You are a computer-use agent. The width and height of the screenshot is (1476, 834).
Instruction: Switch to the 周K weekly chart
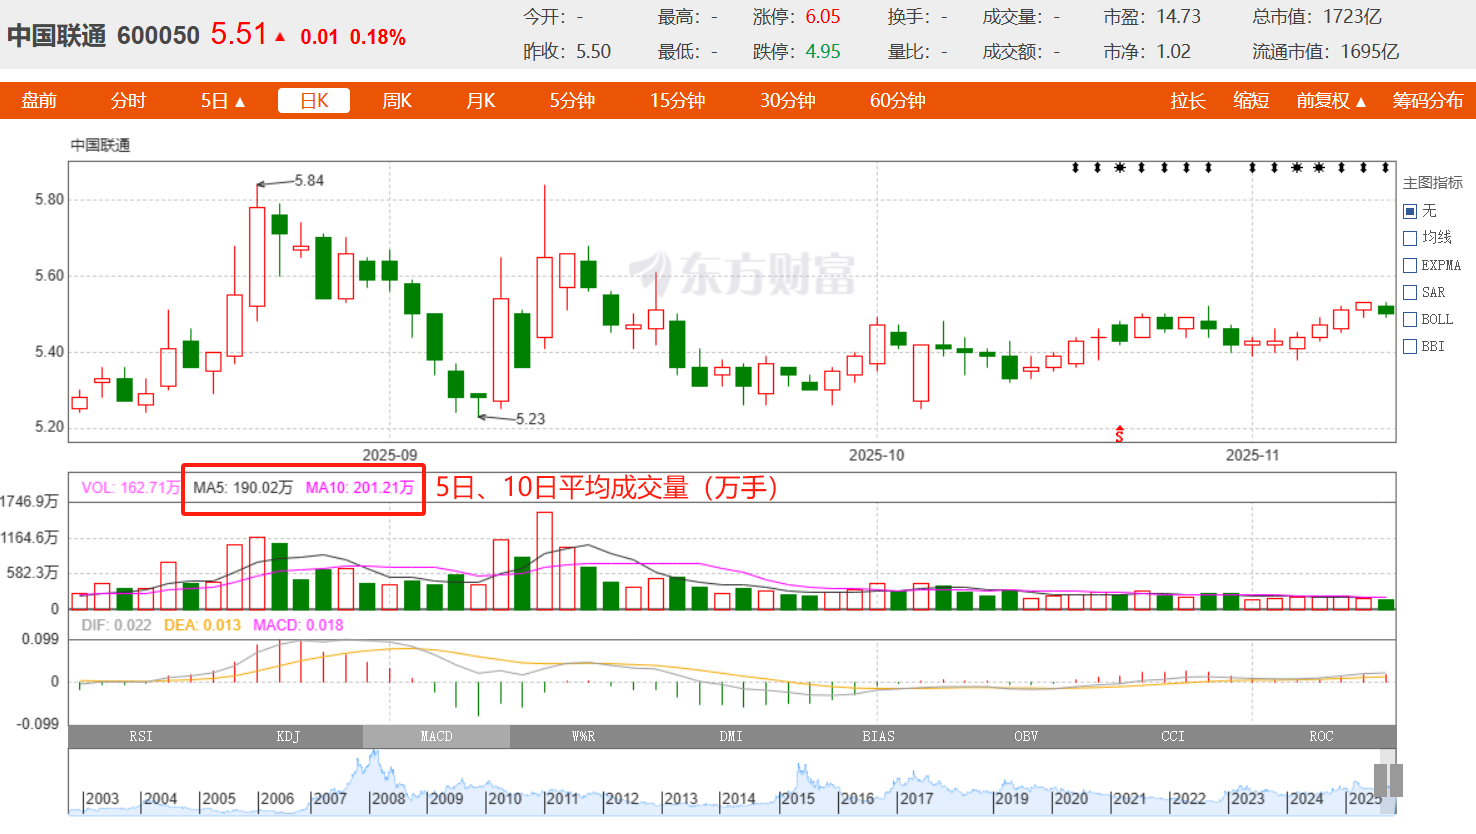397,101
